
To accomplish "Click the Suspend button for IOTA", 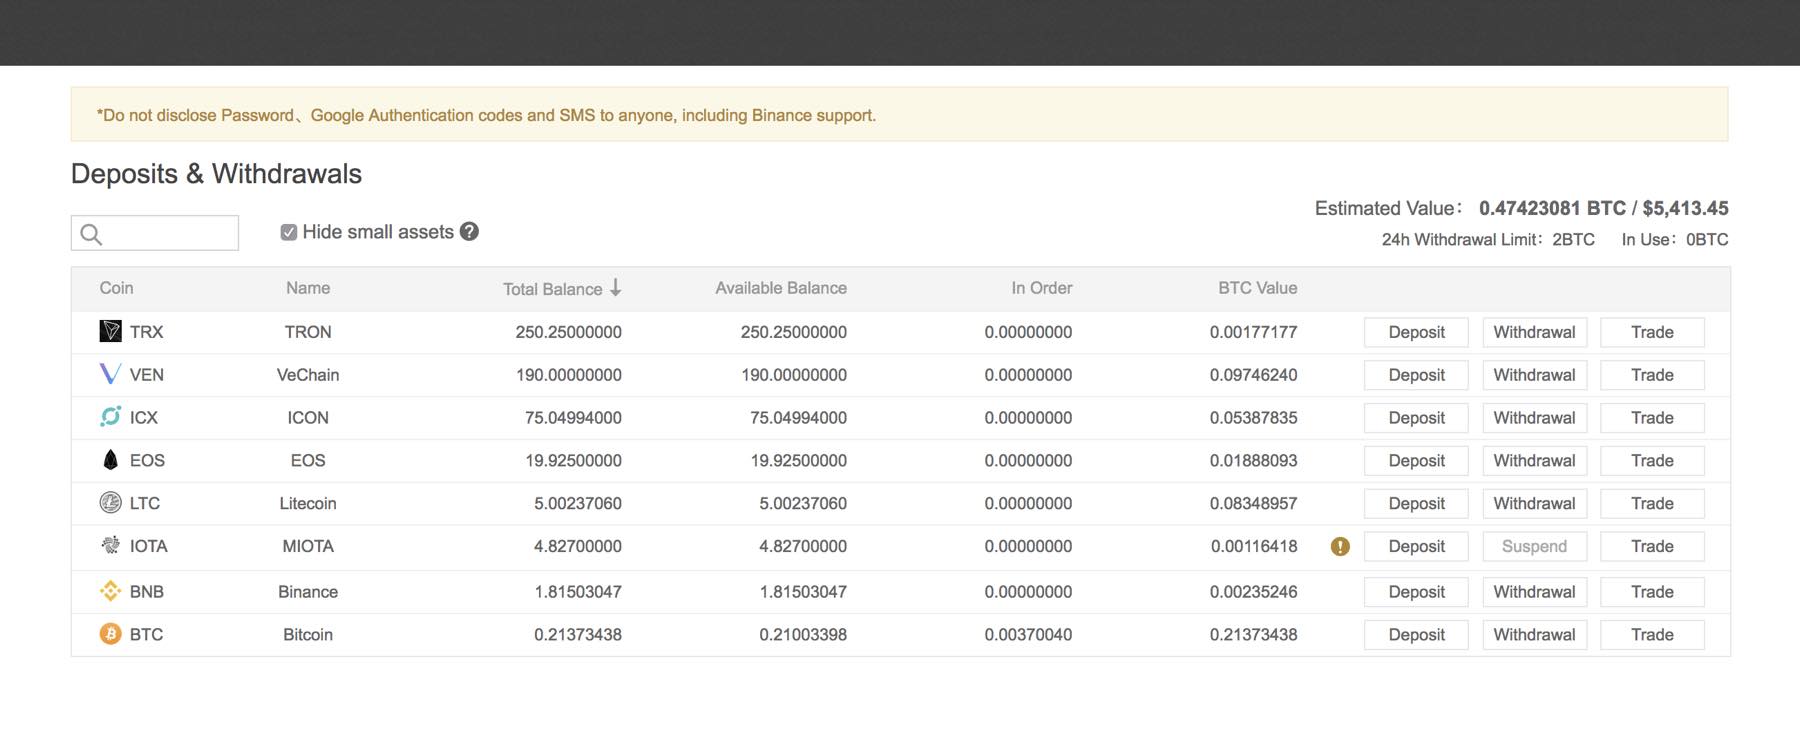I will tap(1534, 547).
